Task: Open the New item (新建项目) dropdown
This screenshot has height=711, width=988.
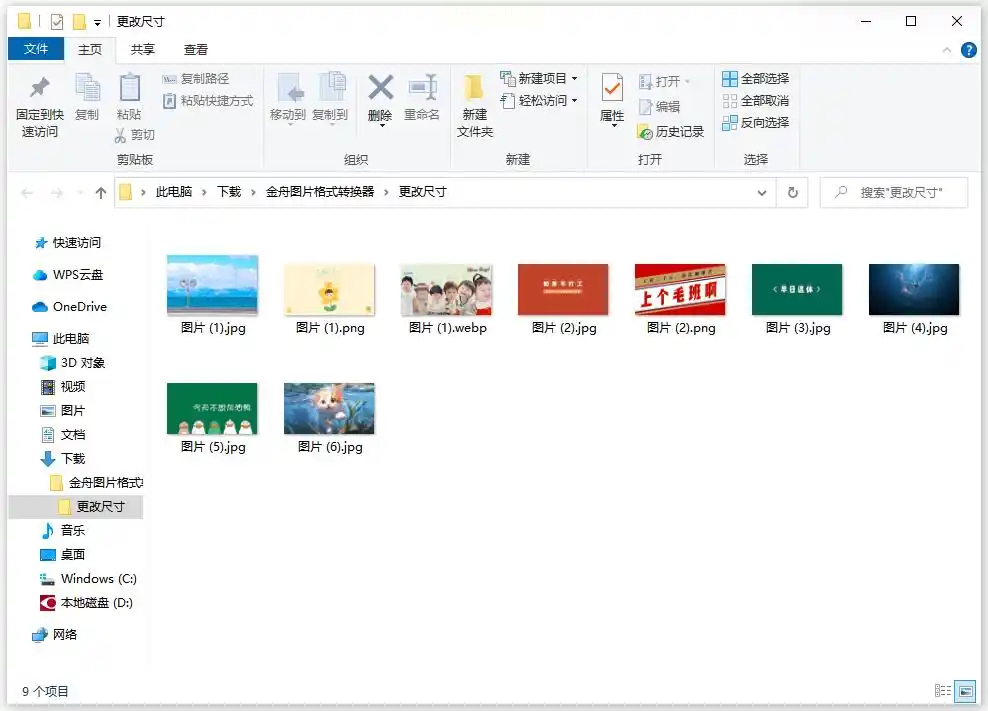Action: click(x=539, y=79)
